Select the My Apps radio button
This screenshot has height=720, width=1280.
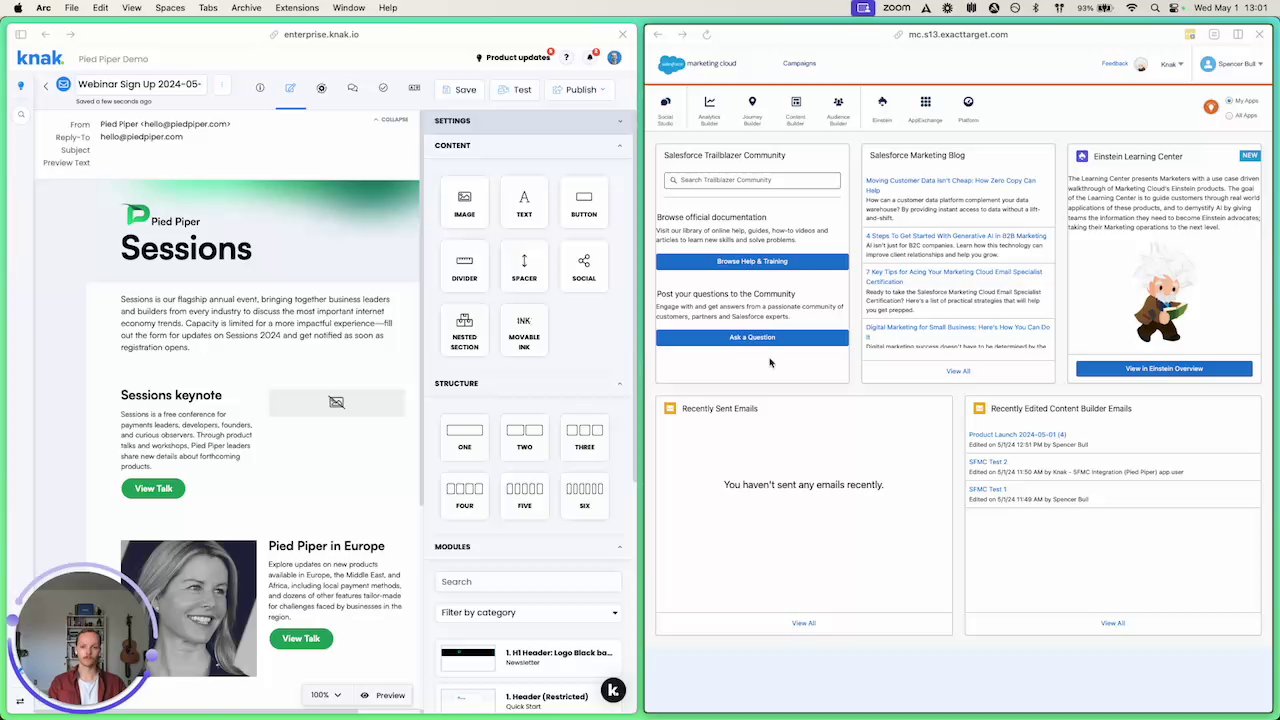[1230, 101]
